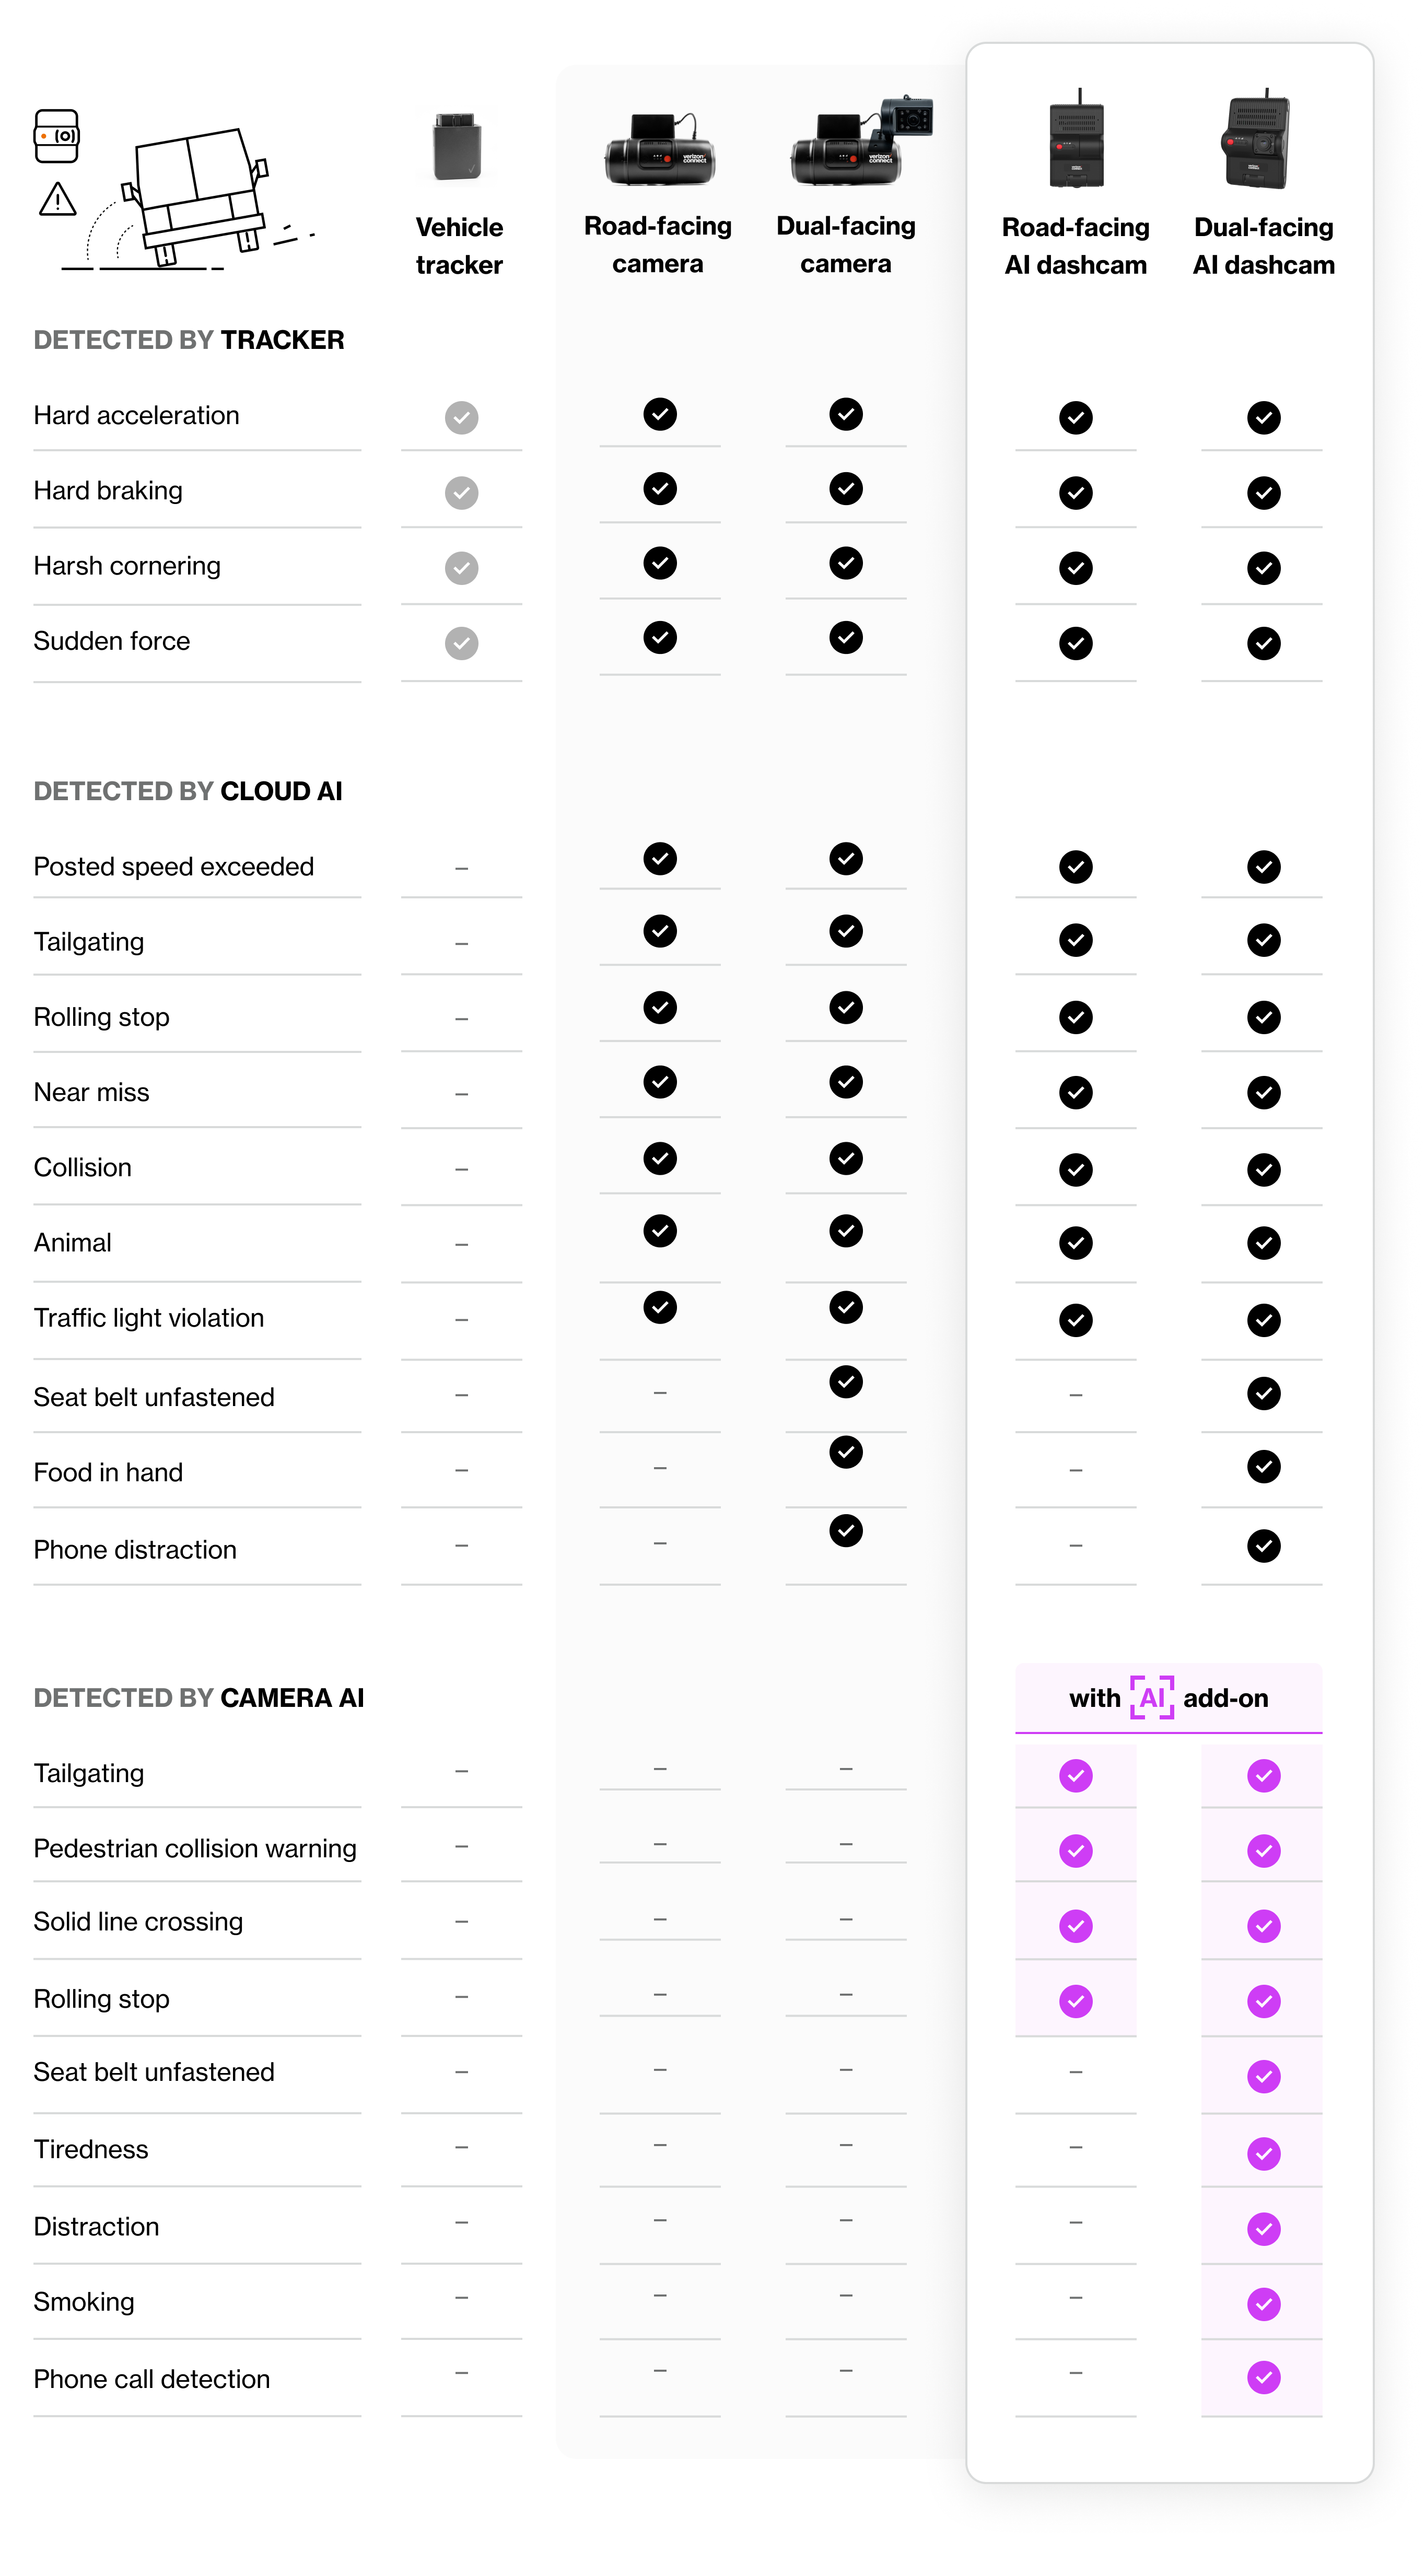Viewport: 1425px width, 2576px height.
Task: Click purple checkmark for Smoking Dual-facing AI dashcam
Action: (x=1264, y=2304)
